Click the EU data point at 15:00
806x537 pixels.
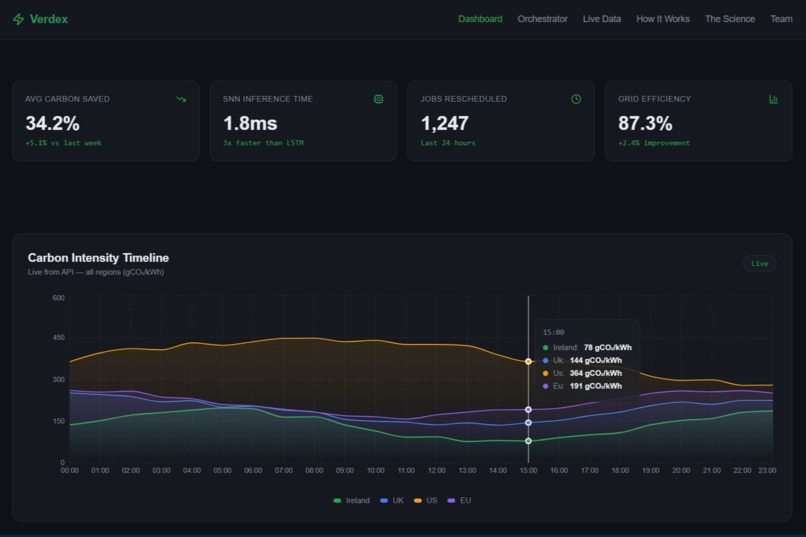[x=528, y=410]
